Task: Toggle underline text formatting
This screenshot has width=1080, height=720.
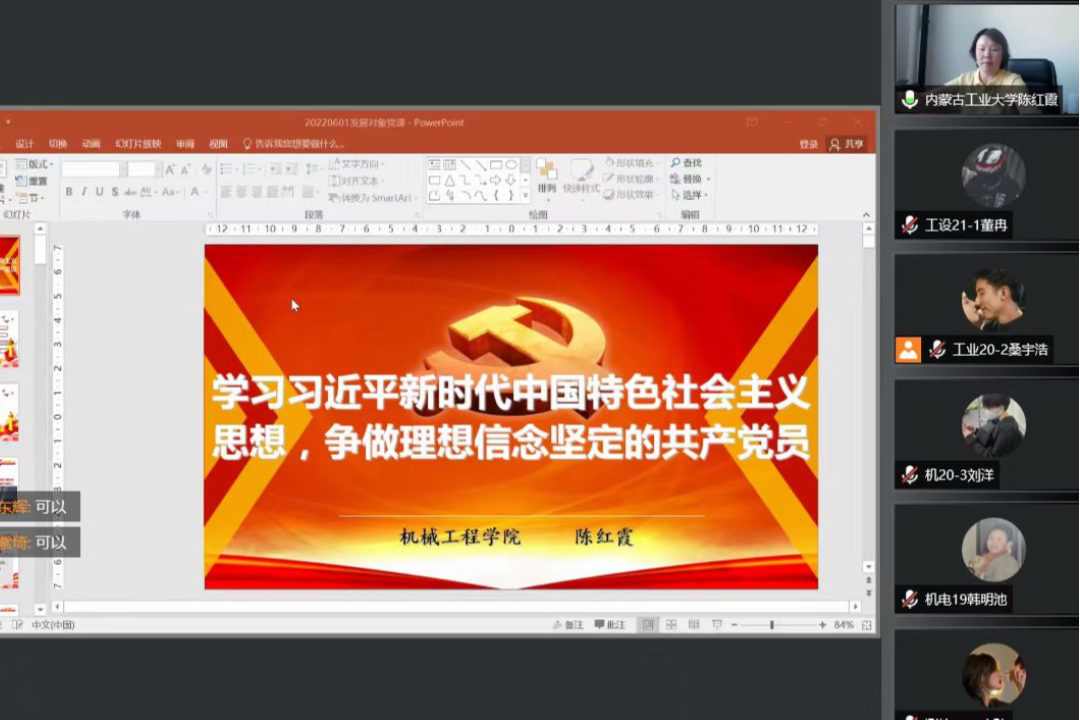Action: pyautogui.click(x=99, y=192)
